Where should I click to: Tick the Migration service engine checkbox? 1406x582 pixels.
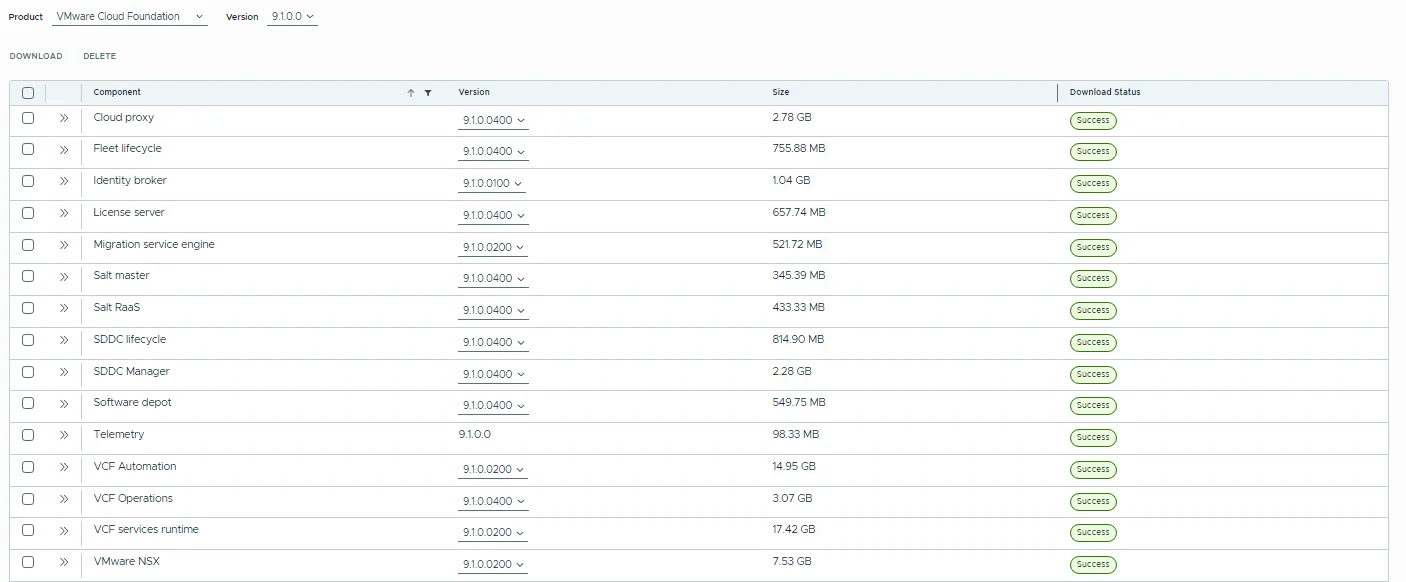click(x=28, y=245)
